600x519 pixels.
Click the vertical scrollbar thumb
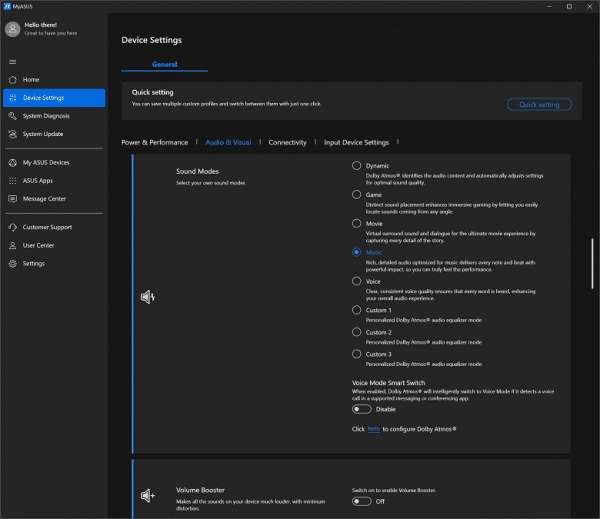coord(592,265)
